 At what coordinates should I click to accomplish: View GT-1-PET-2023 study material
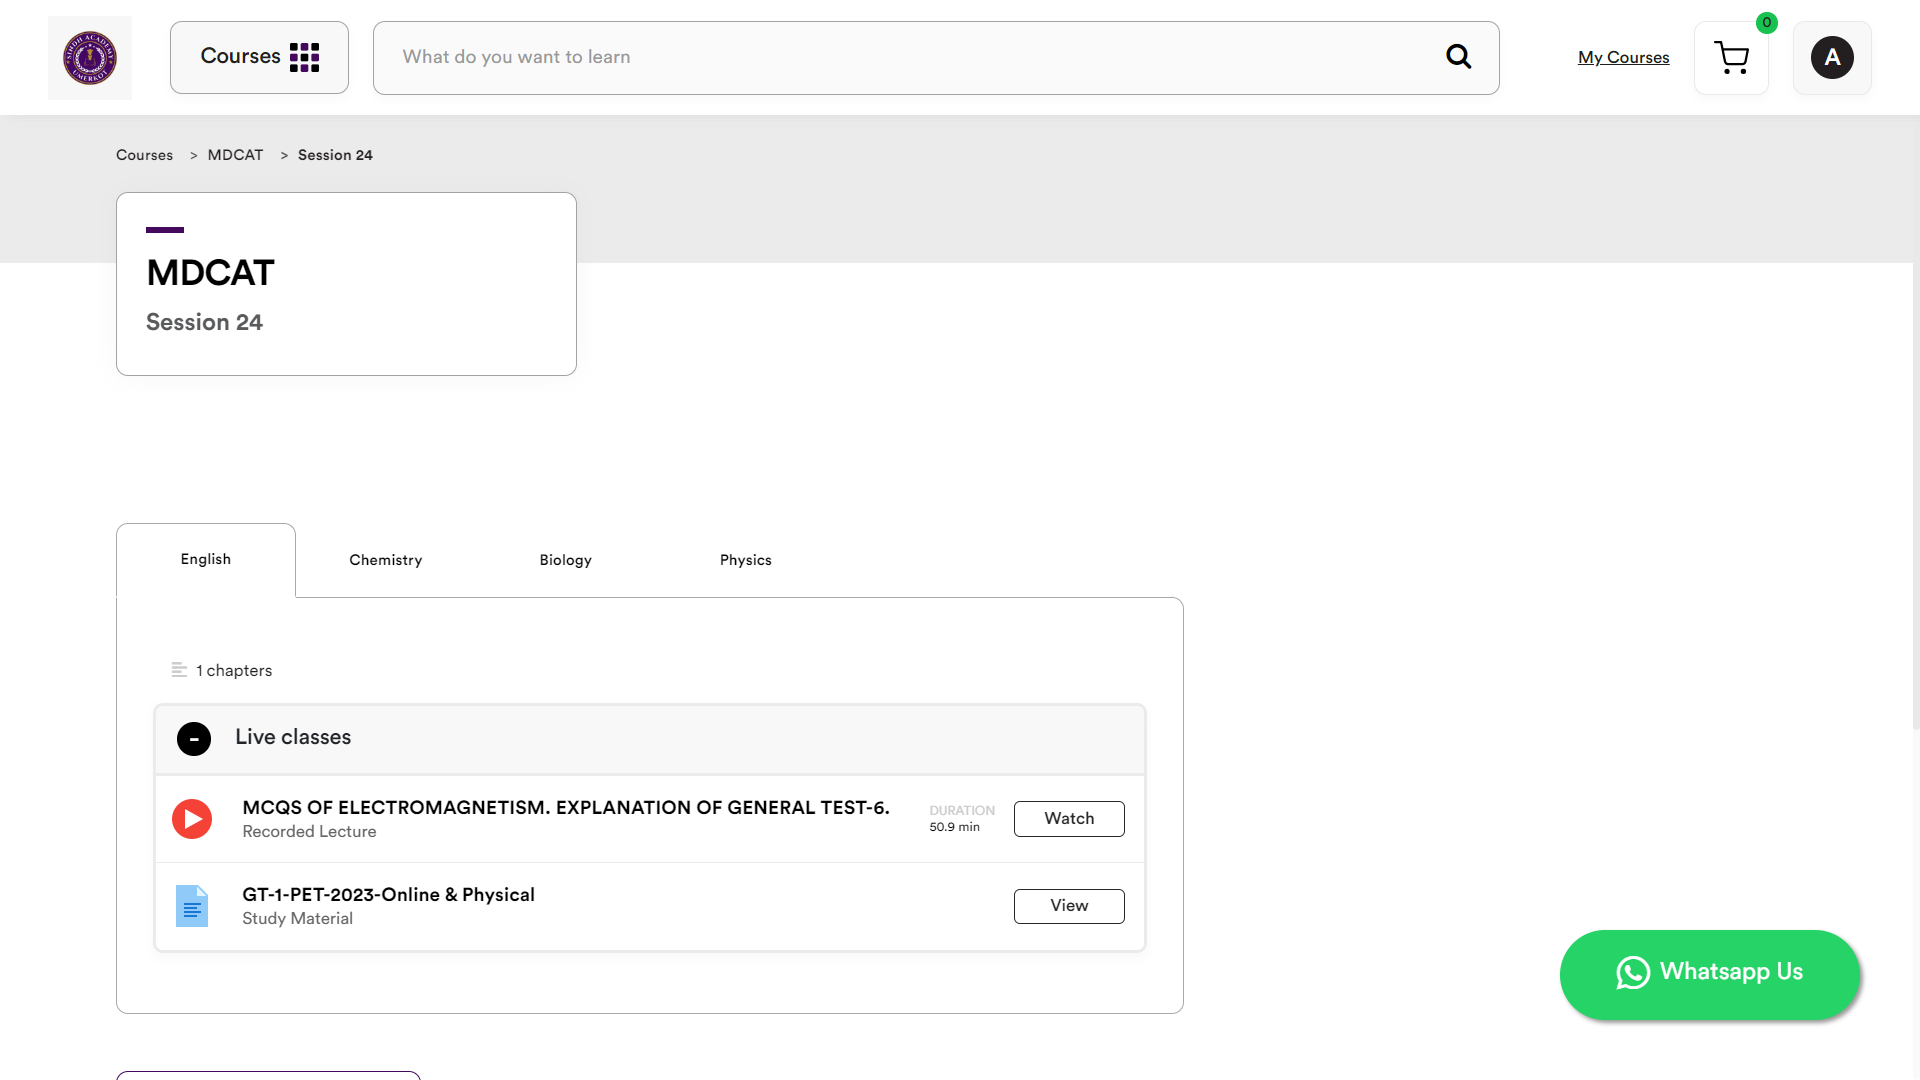click(x=1068, y=906)
